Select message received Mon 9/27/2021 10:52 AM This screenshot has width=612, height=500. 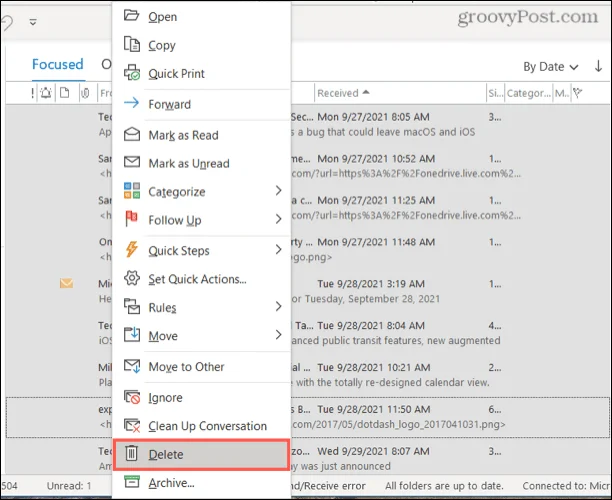[376, 166]
